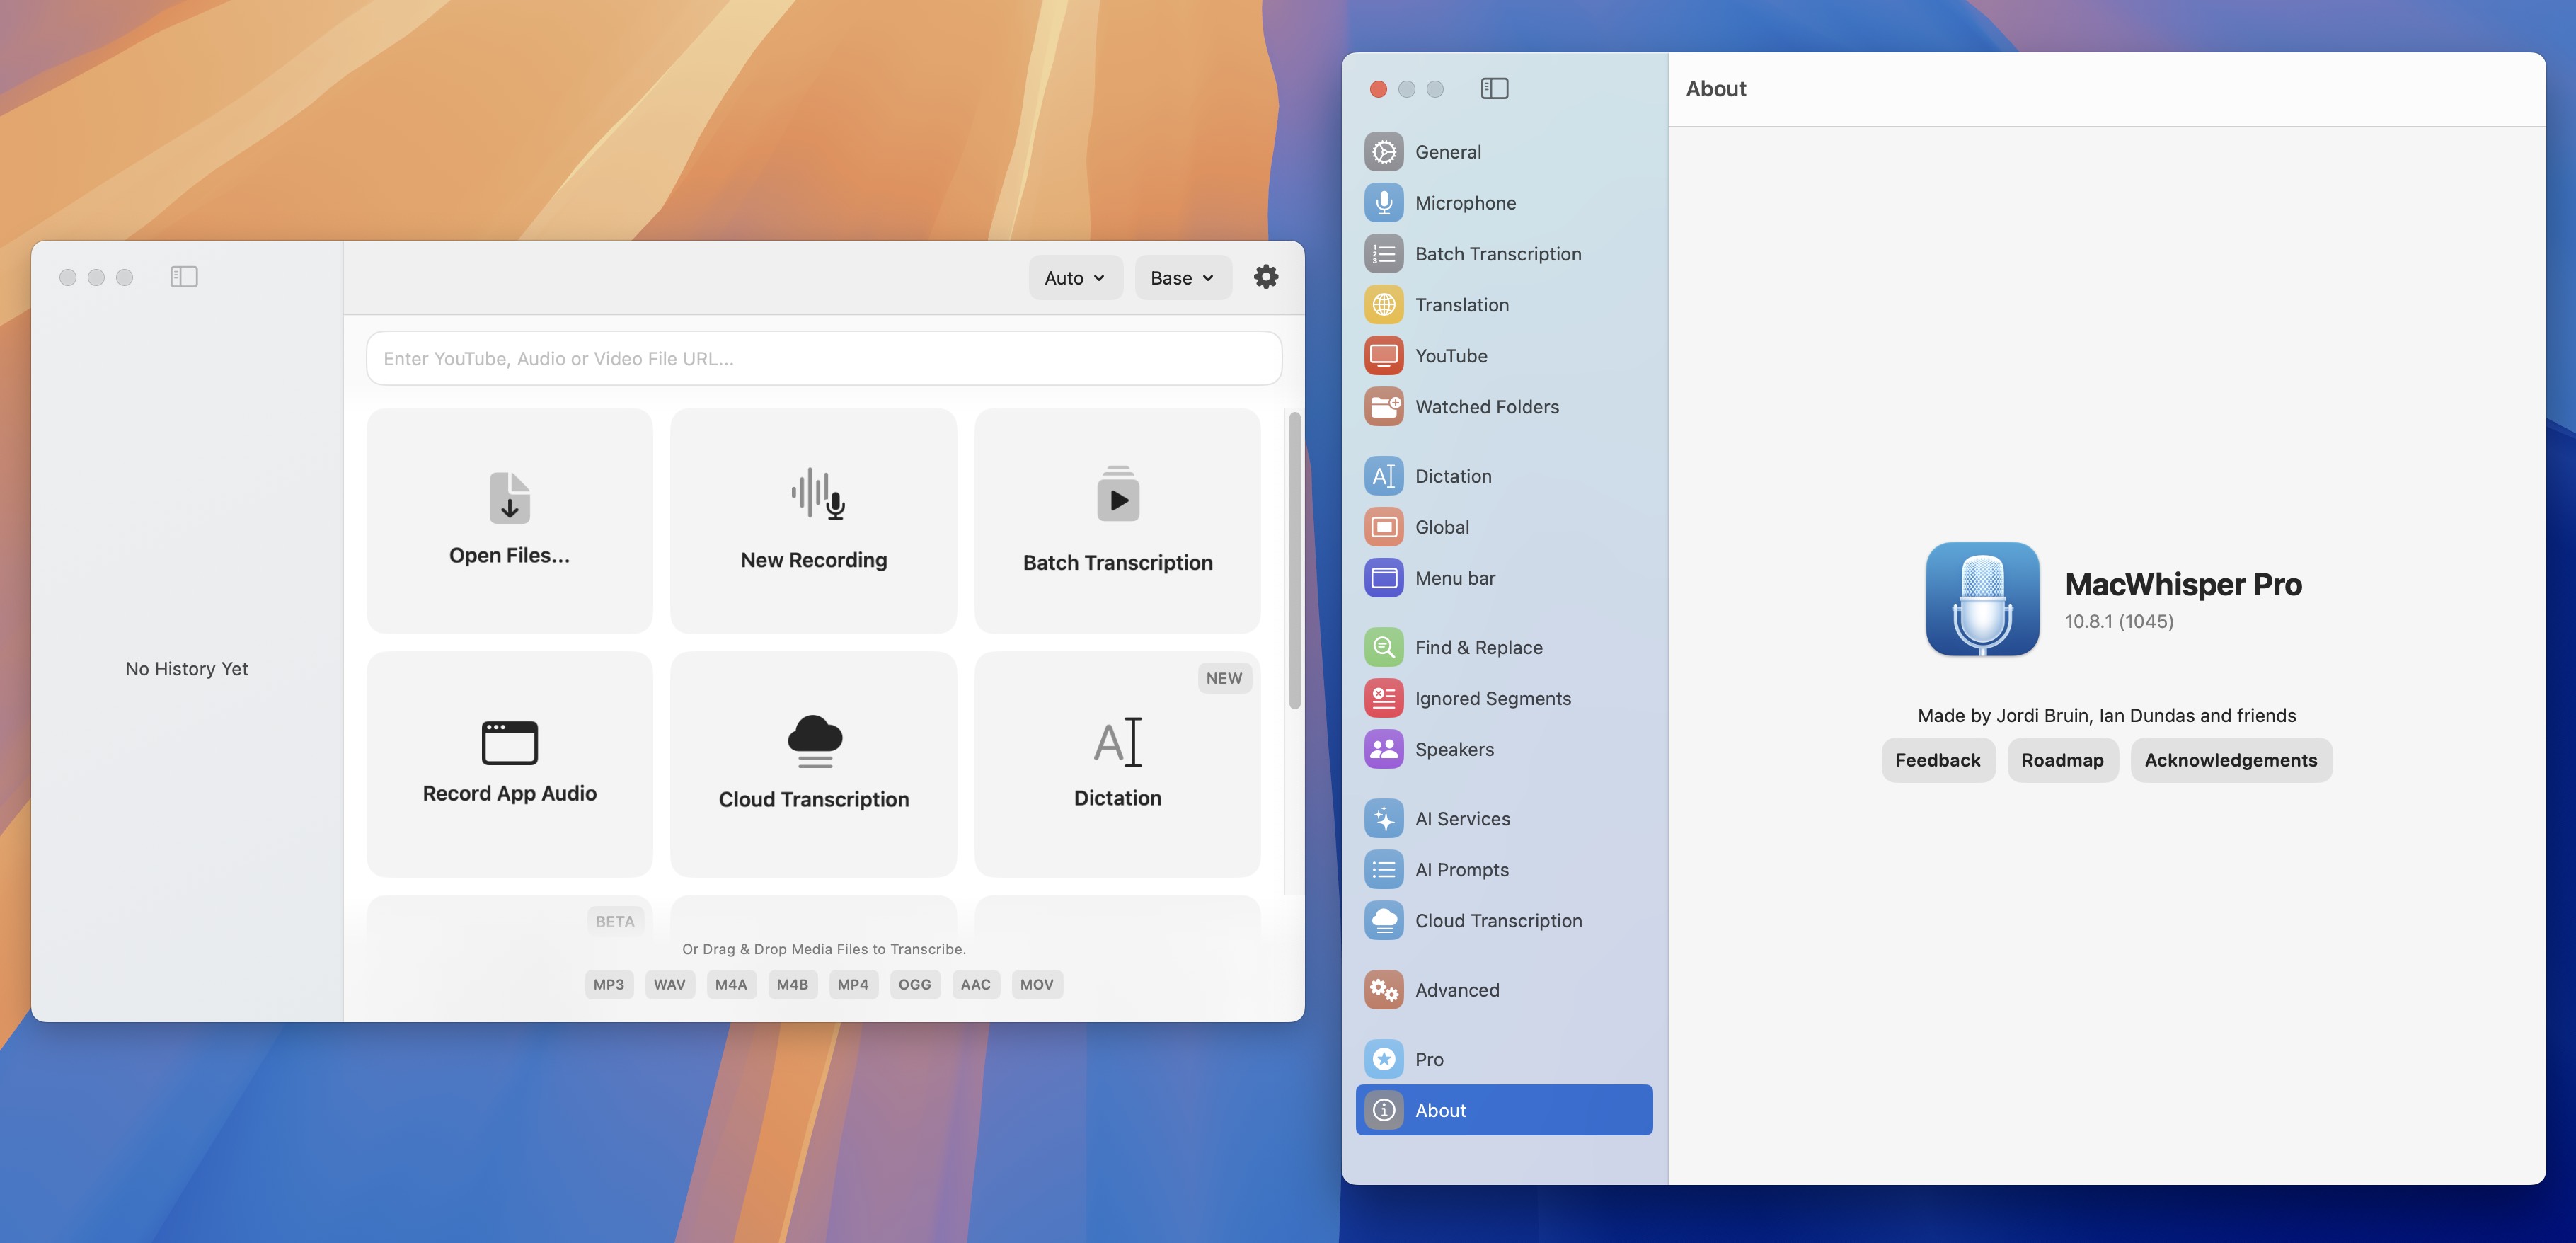Screen dimensions: 2576x1243
Task: Toggle sidebar in the settings window
Action: [x=1494, y=89]
